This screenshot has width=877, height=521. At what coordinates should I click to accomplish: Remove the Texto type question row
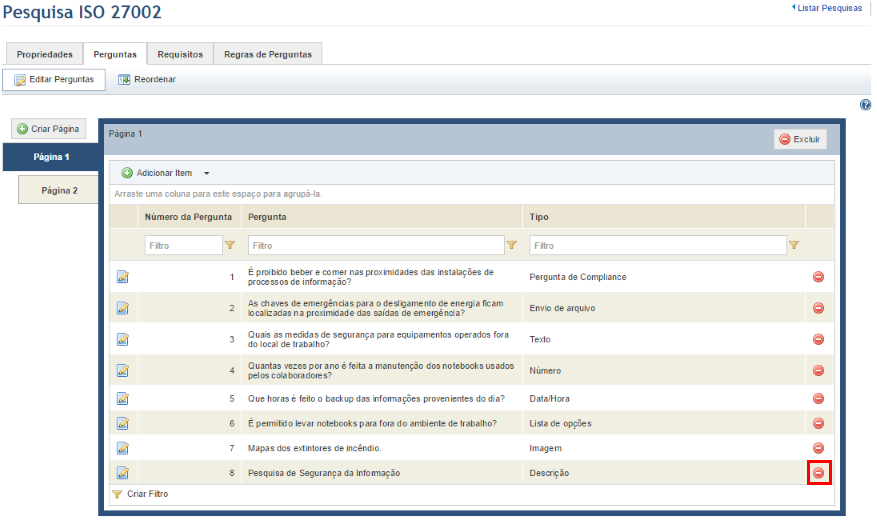tap(818, 339)
